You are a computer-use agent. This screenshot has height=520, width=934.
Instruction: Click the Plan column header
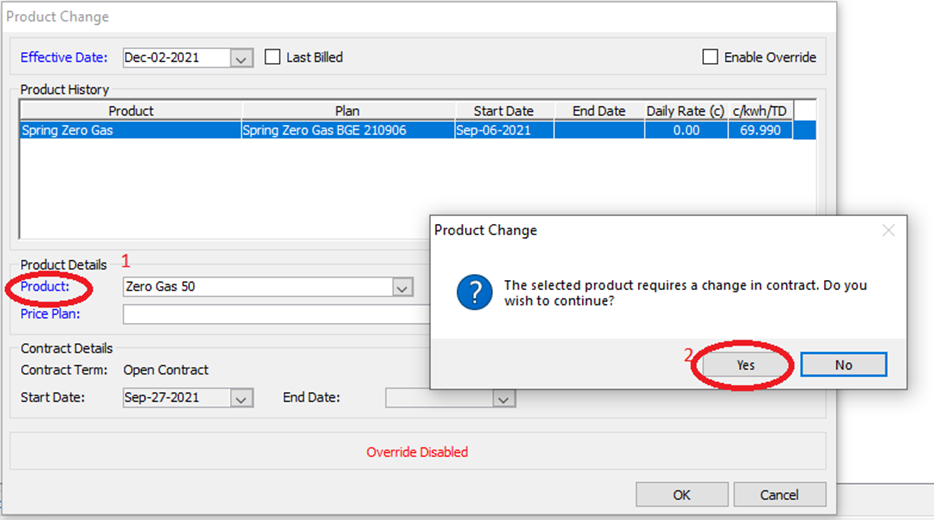(x=348, y=111)
